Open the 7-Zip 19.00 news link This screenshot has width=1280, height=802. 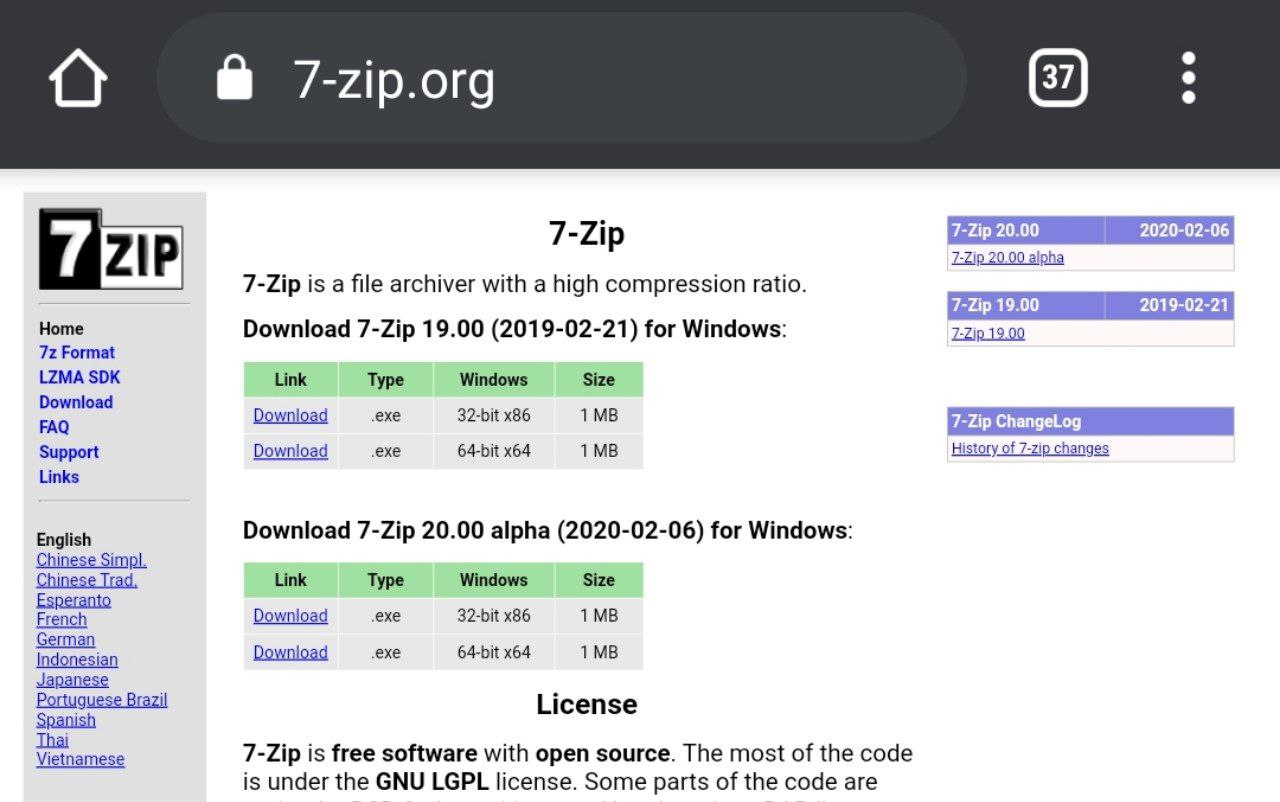click(988, 333)
